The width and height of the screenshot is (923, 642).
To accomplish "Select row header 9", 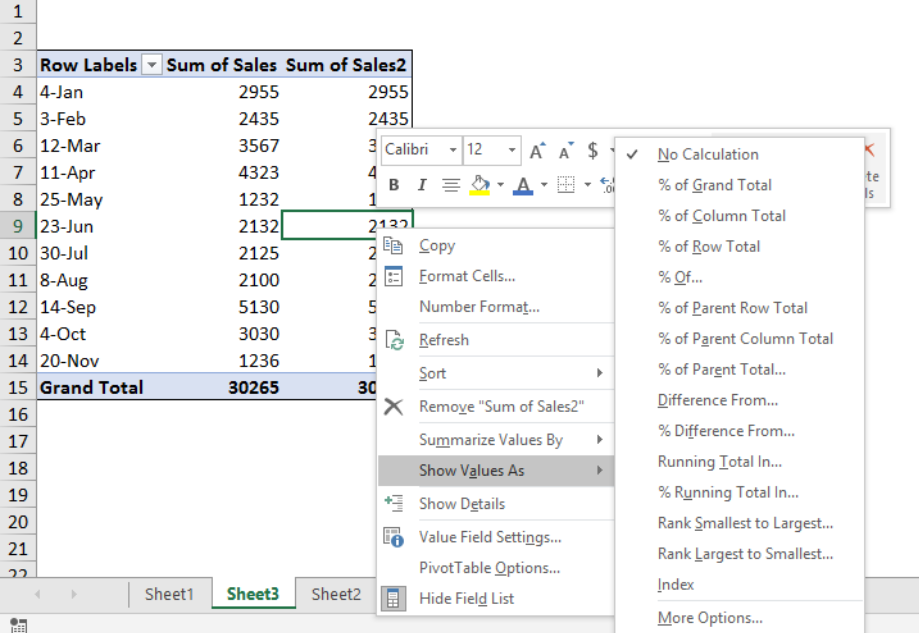I will [x=18, y=227].
